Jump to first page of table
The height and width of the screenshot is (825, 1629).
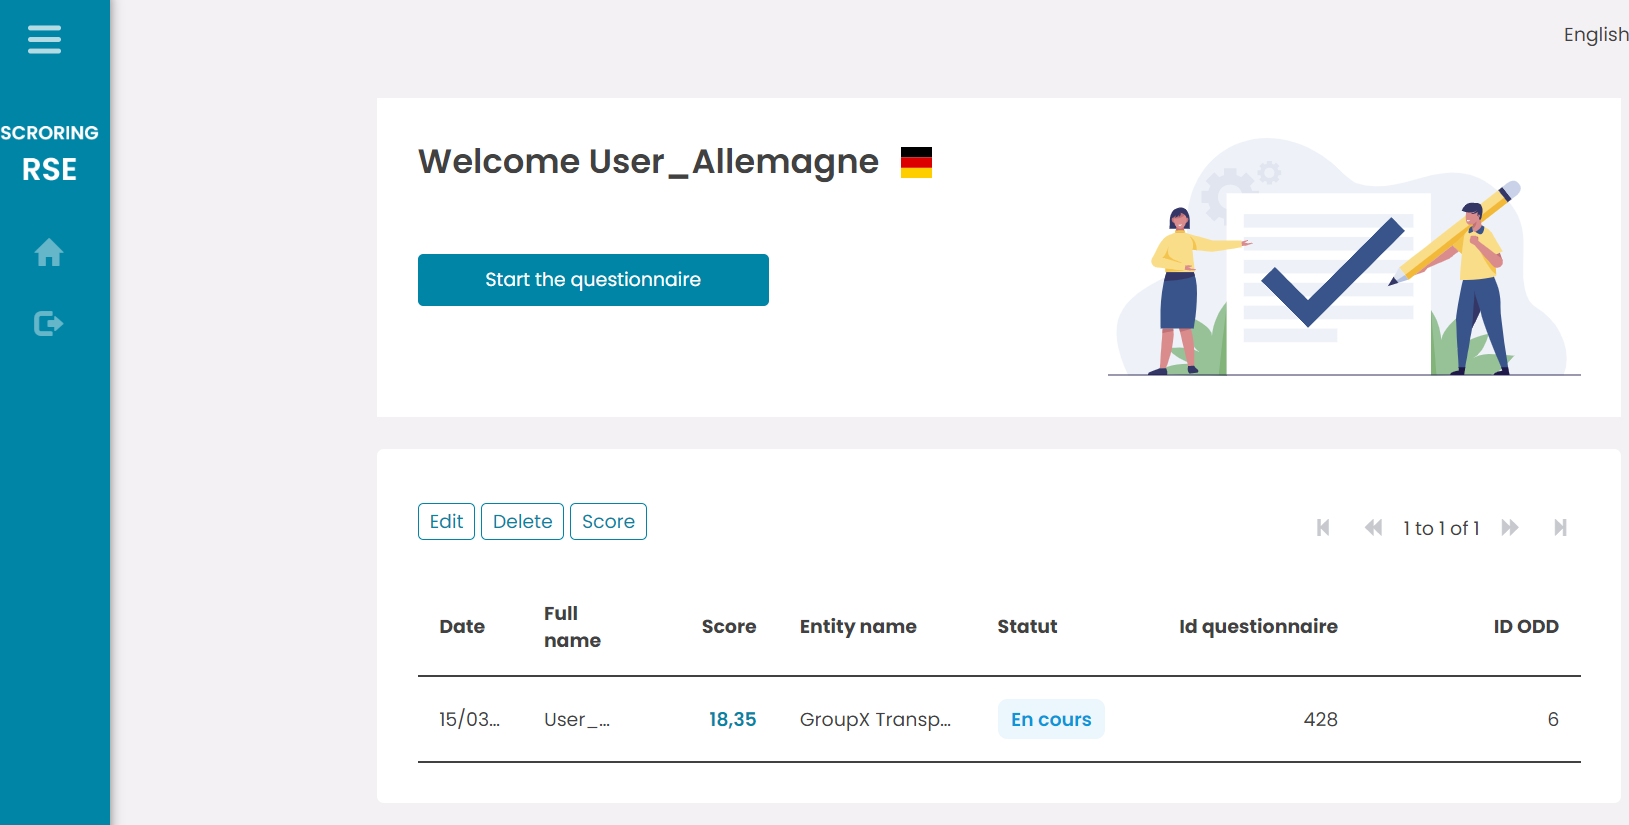tap(1323, 528)
